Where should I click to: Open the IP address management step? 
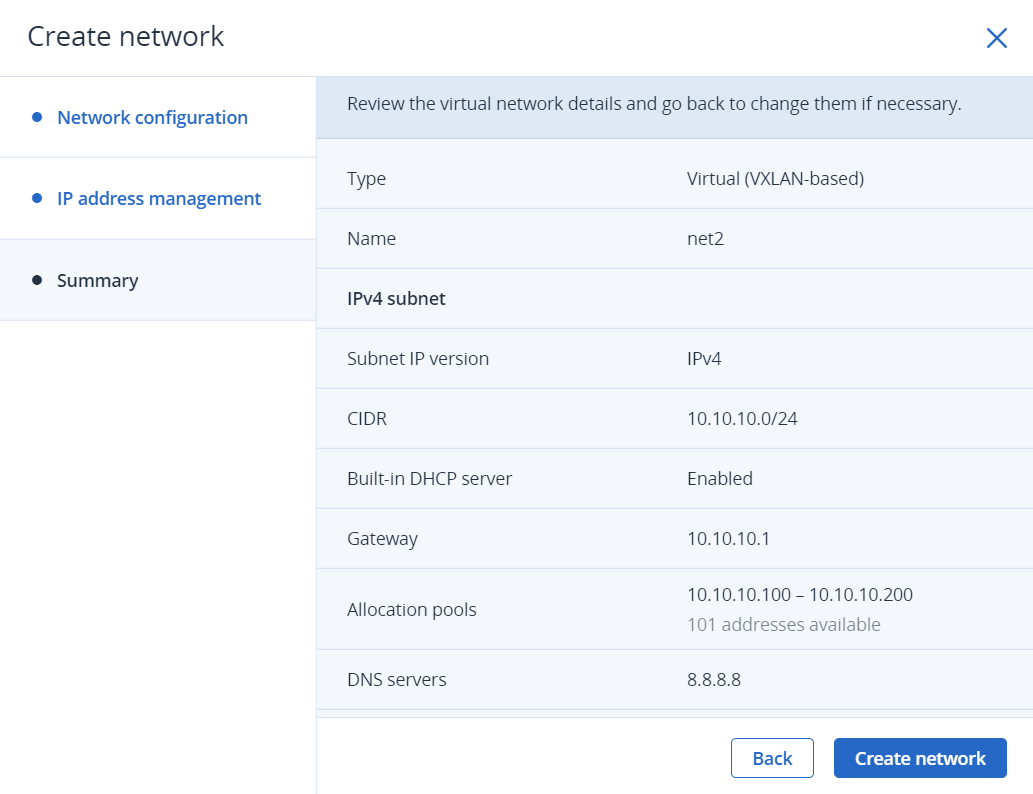tap(159, 198)
